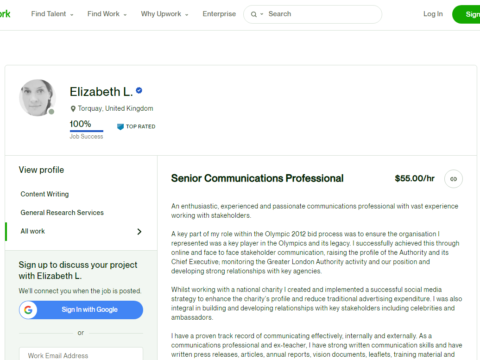Screen dimensions: 480x360
Task: Click the Work Email Address field
Action: [x=81, y=354]
